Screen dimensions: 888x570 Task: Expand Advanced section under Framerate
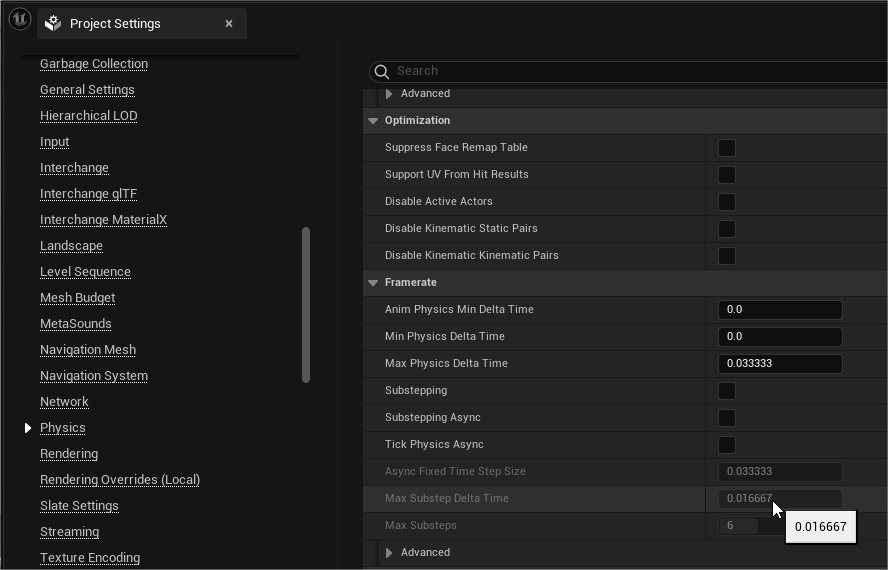tap(389, 553)
